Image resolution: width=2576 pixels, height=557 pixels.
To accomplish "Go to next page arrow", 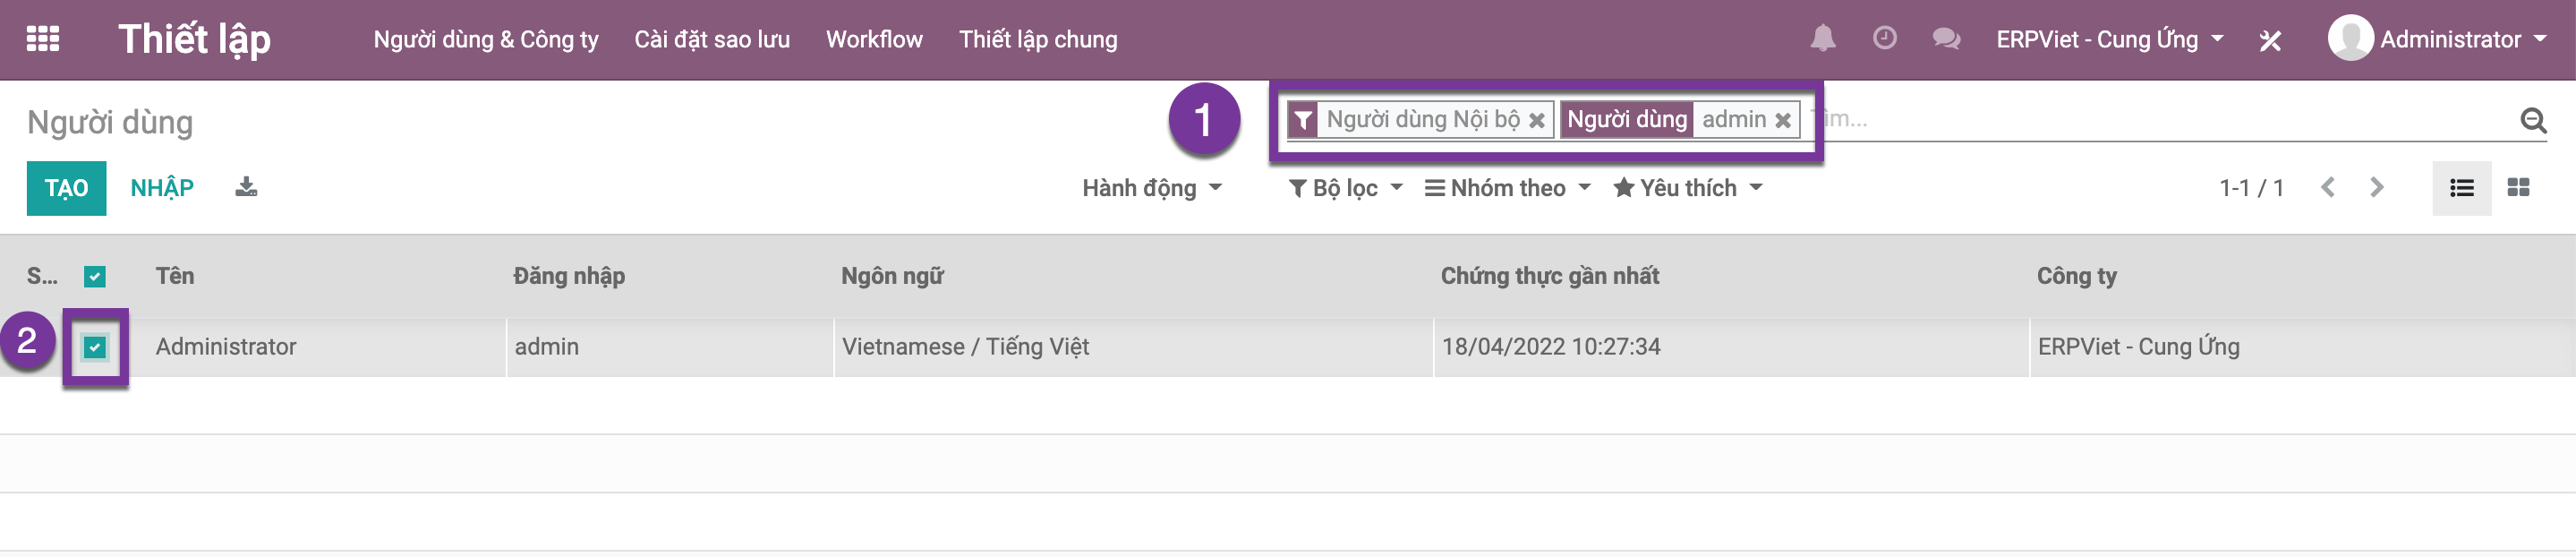I will 2376,188.
